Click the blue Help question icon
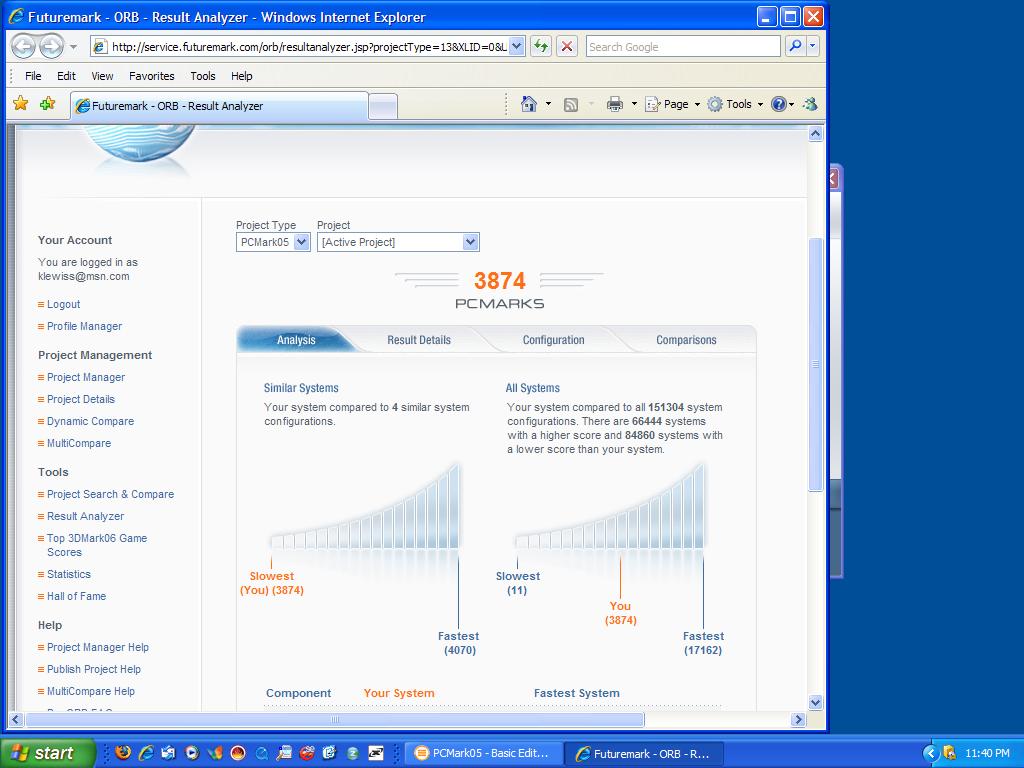This screenshot has height=768, width=1024. click(778, 104)
